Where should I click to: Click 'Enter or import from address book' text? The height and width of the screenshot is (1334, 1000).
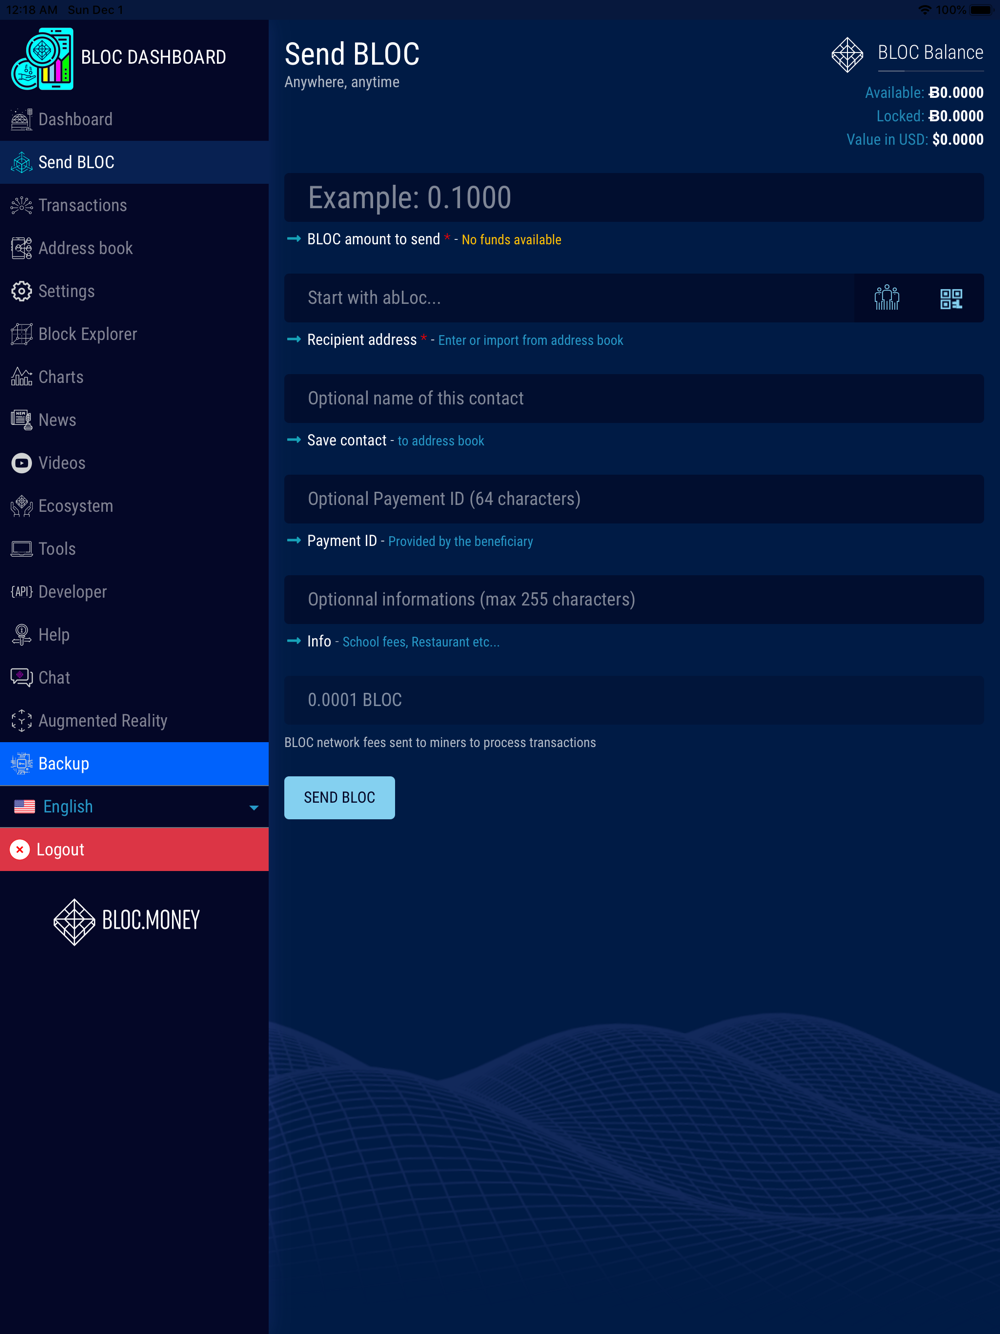coord(530,341)
